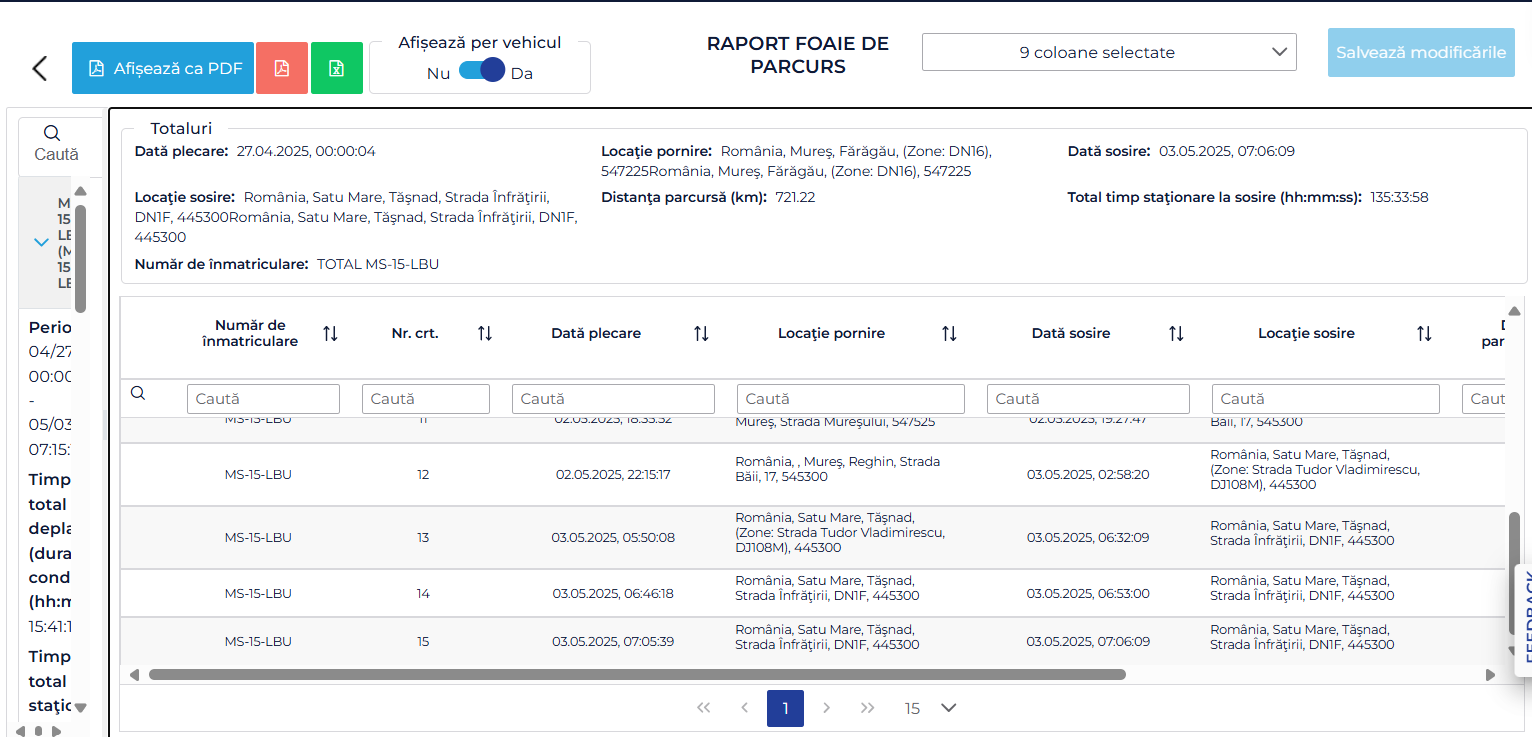
Task: Click the Afișează ca PDF button
Action: 163,68
